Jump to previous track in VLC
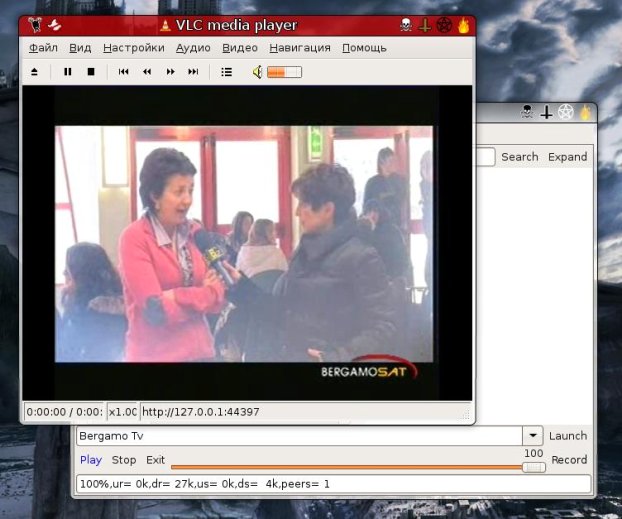This screenshot has height=519, width=622. [x=123, y=72]
